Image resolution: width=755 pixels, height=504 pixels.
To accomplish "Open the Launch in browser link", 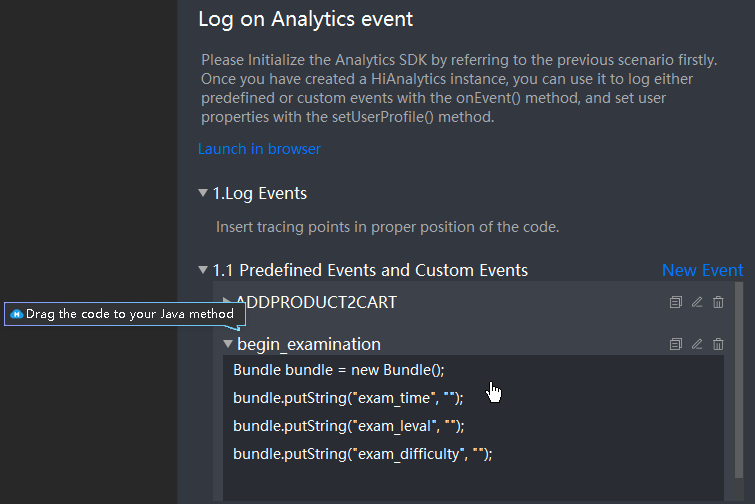I will coord(259,149).
